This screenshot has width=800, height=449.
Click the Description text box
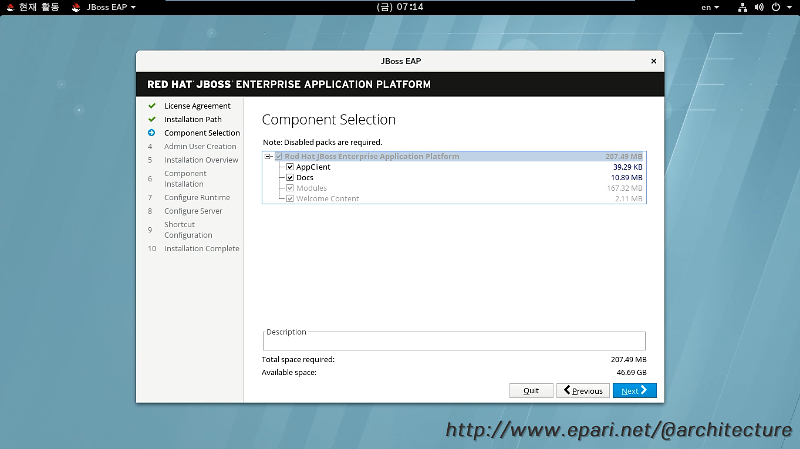(x=454, y=341)
